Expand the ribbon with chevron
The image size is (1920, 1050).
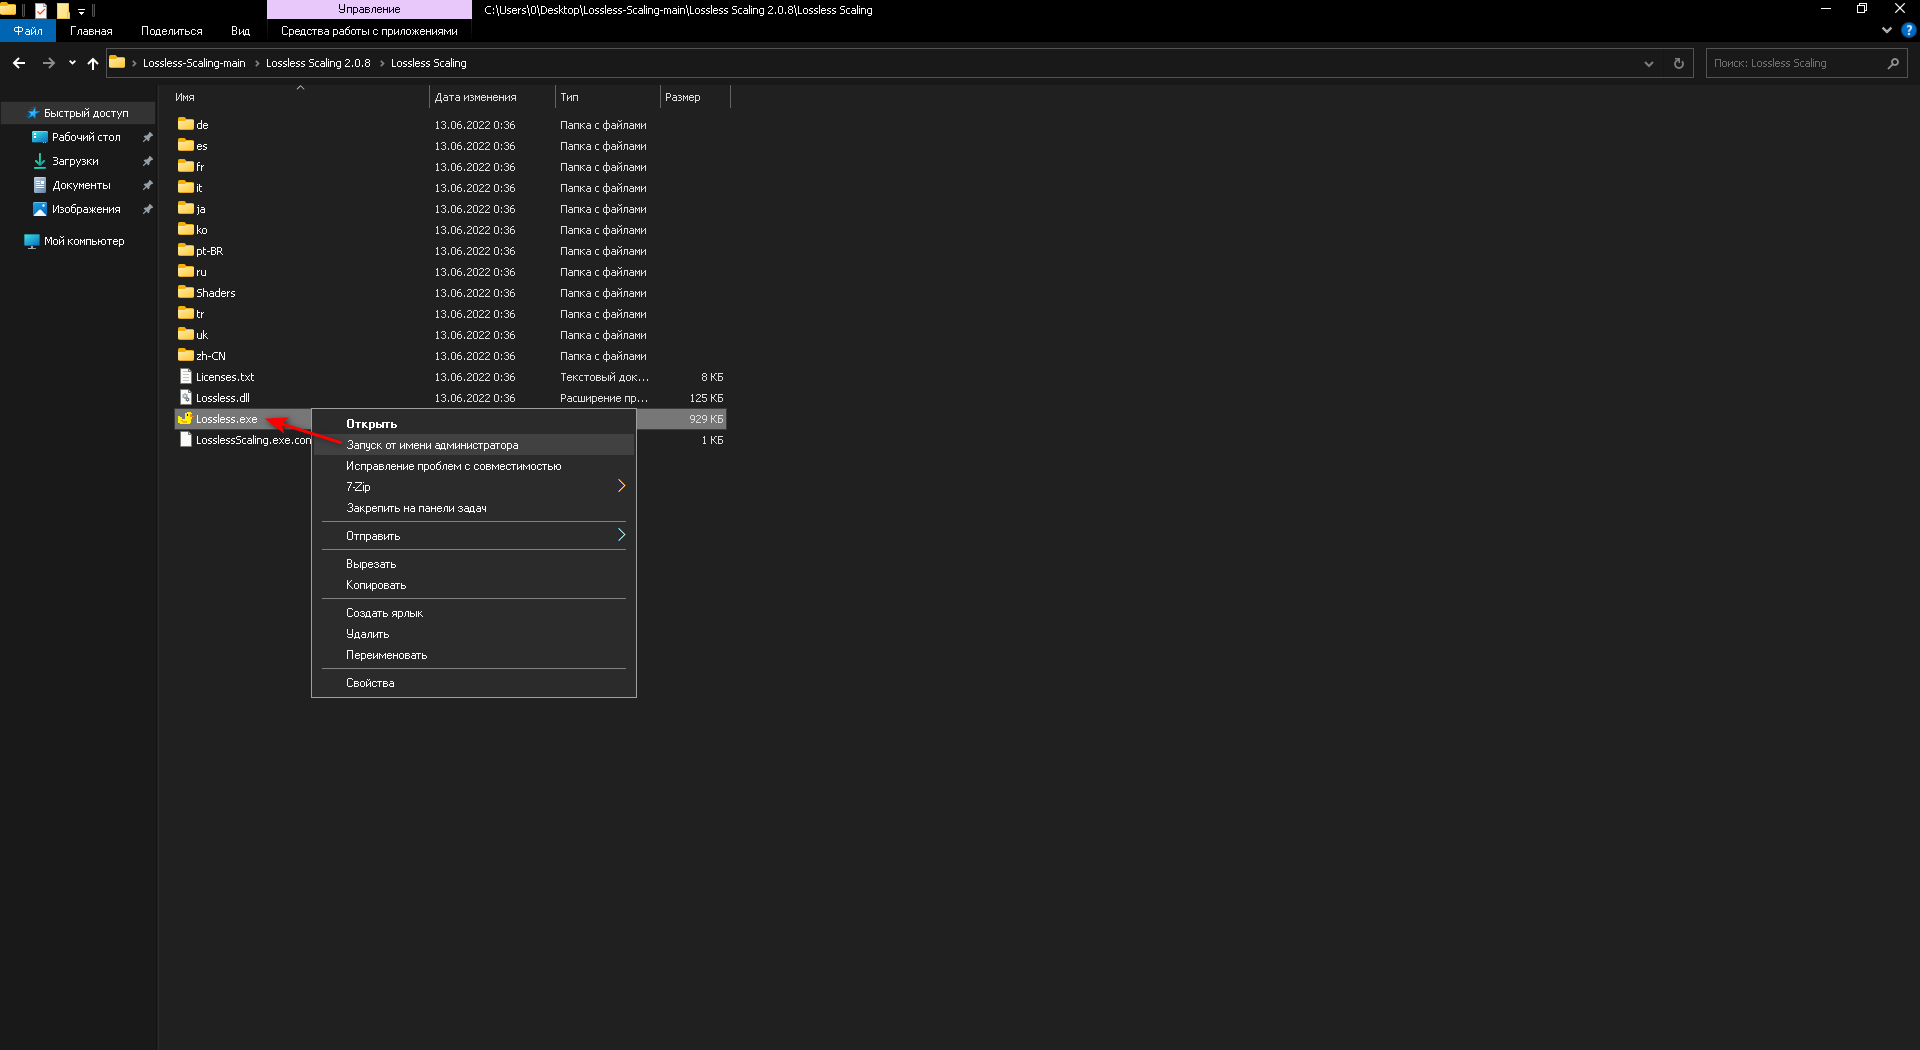[1887, 30]
